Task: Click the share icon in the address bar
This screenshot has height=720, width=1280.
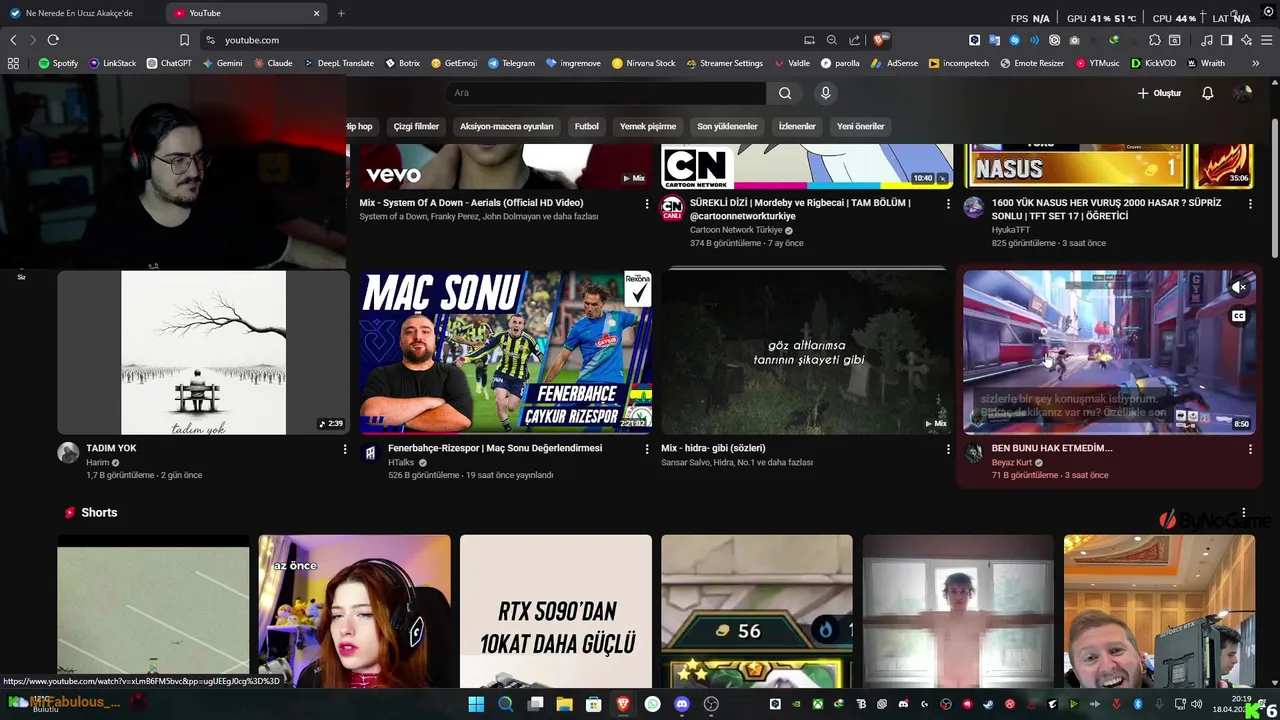Action: tap(854, 40)
